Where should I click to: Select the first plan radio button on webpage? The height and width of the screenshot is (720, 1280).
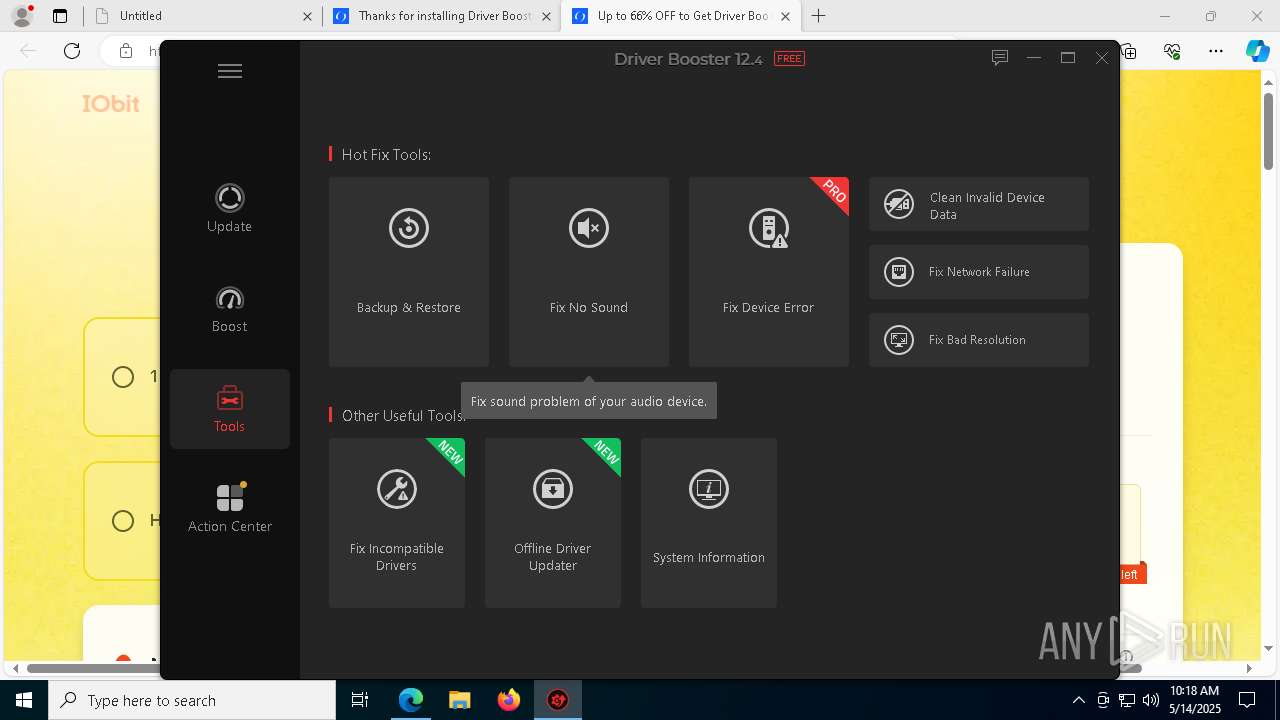tap(123, 377)
